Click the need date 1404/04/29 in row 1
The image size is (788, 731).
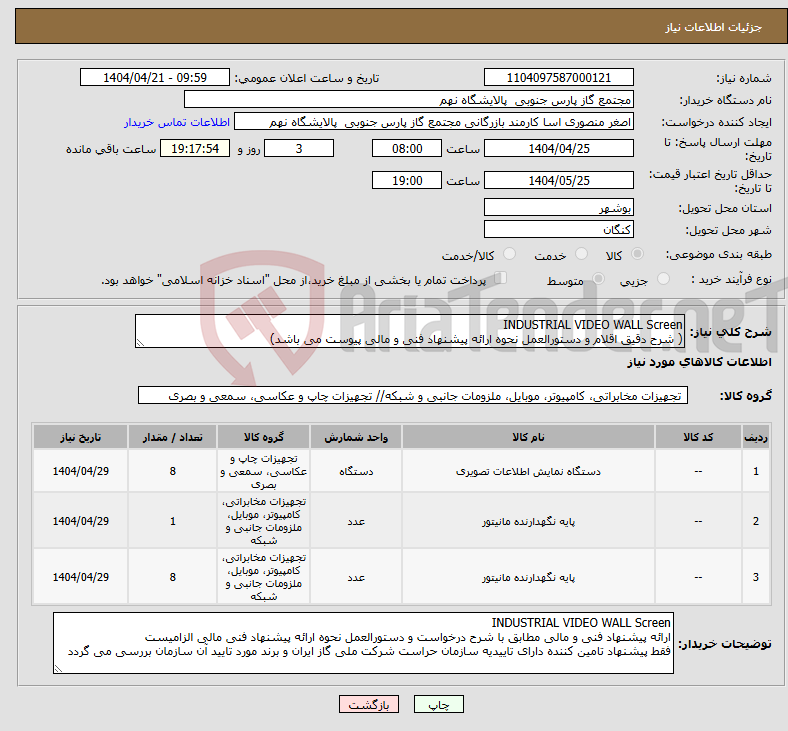point(80,471)
